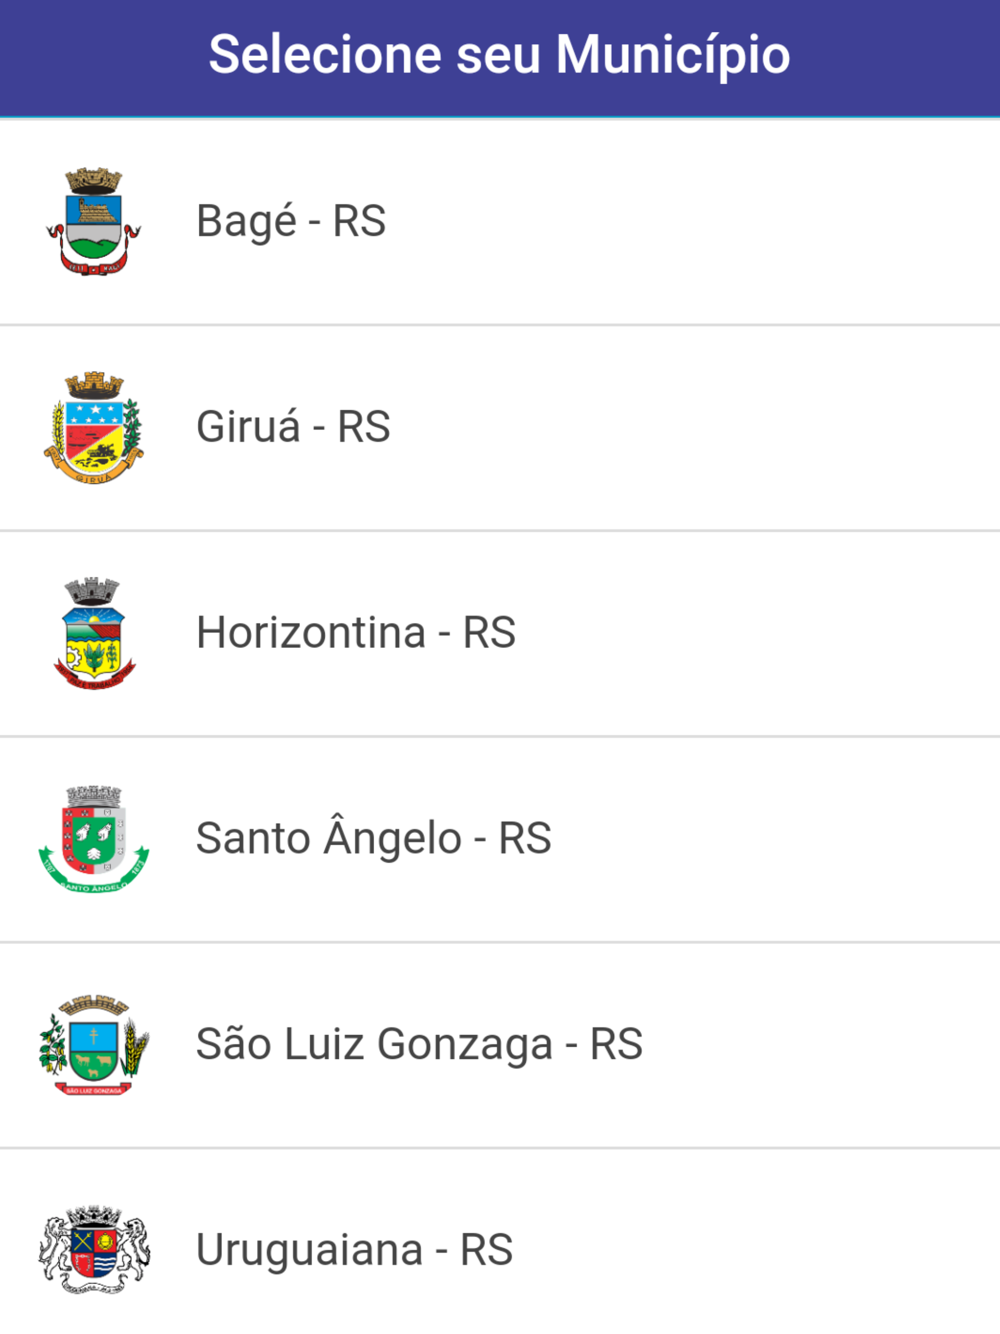Click blank space in São Luiz Gonzaga row

820,1045
